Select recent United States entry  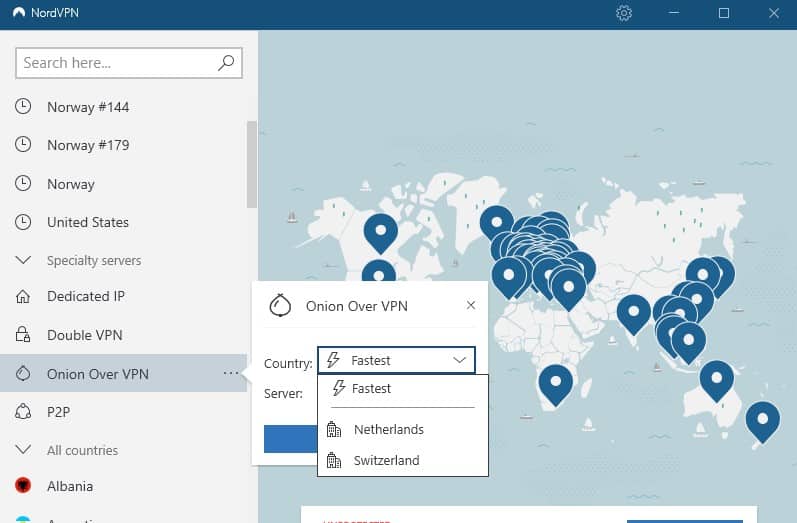pos(88,222)
